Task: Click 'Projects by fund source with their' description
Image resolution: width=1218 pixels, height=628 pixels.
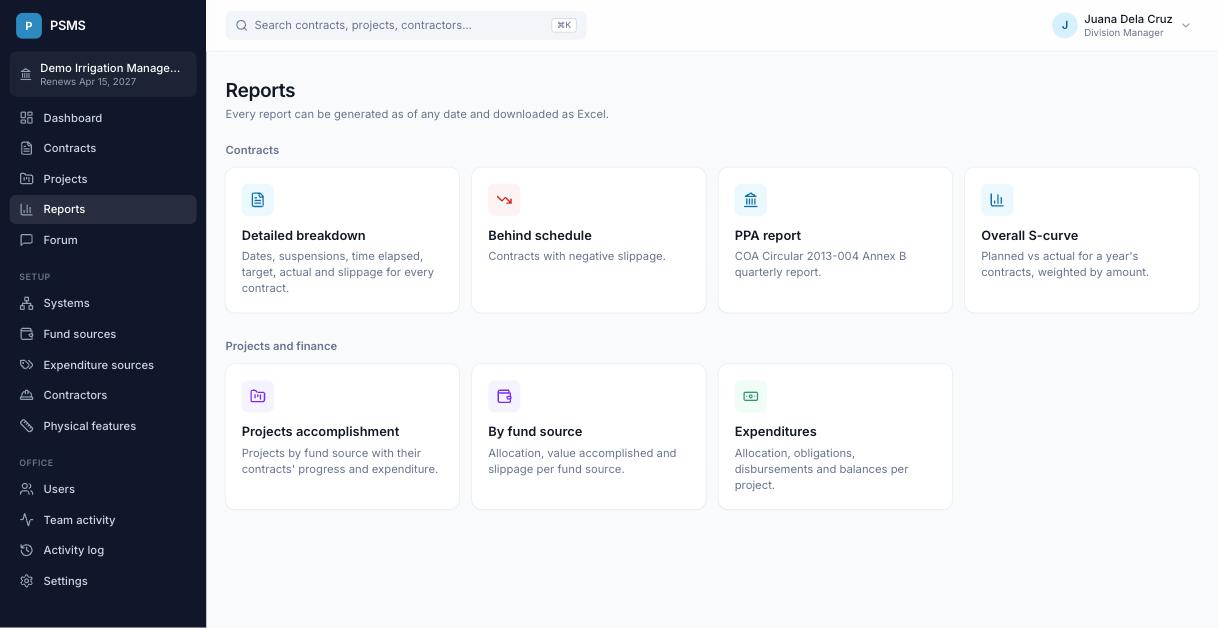Action: coord(340,461)
